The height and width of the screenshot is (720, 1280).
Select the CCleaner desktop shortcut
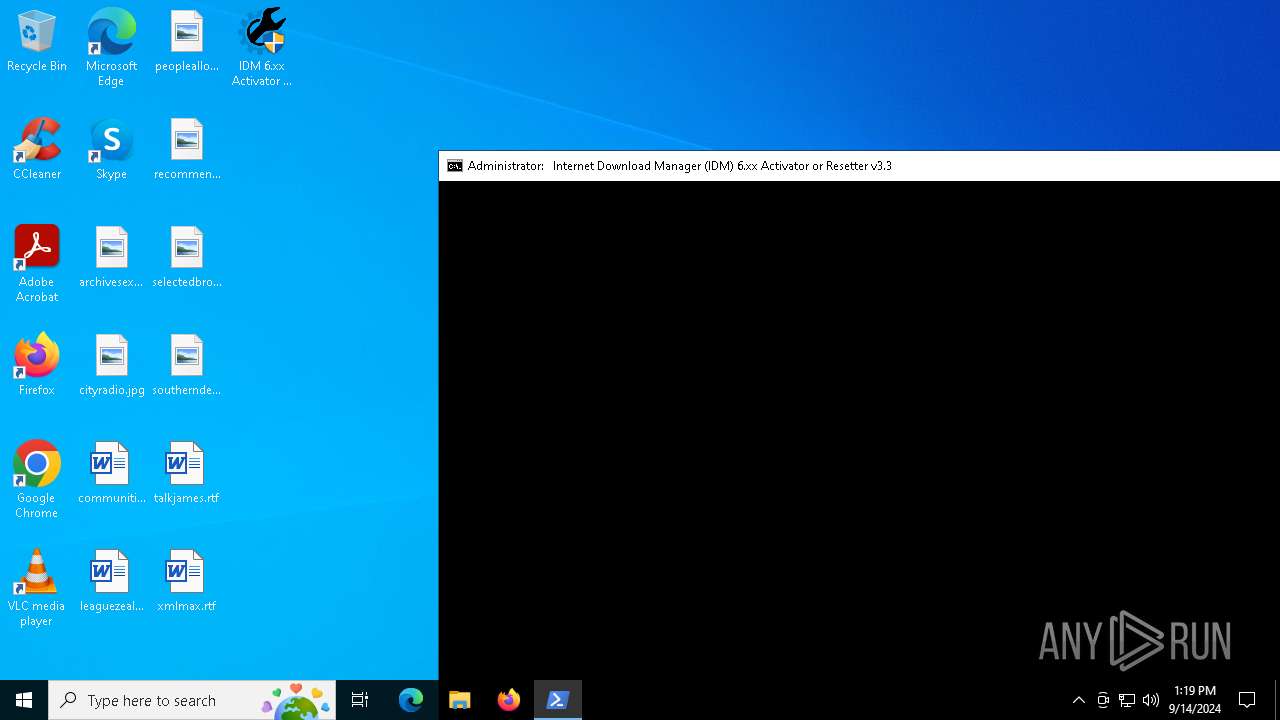coord(37,150)
